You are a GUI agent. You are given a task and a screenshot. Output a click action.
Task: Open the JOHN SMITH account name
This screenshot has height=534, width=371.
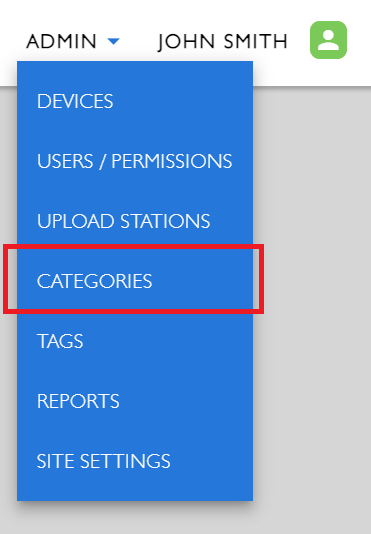(x=223, y=42)
